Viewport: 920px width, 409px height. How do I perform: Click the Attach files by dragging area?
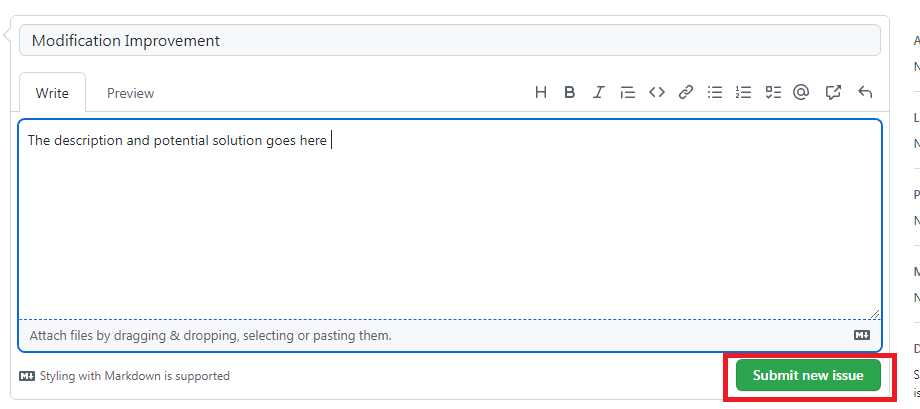click(449, 336)
